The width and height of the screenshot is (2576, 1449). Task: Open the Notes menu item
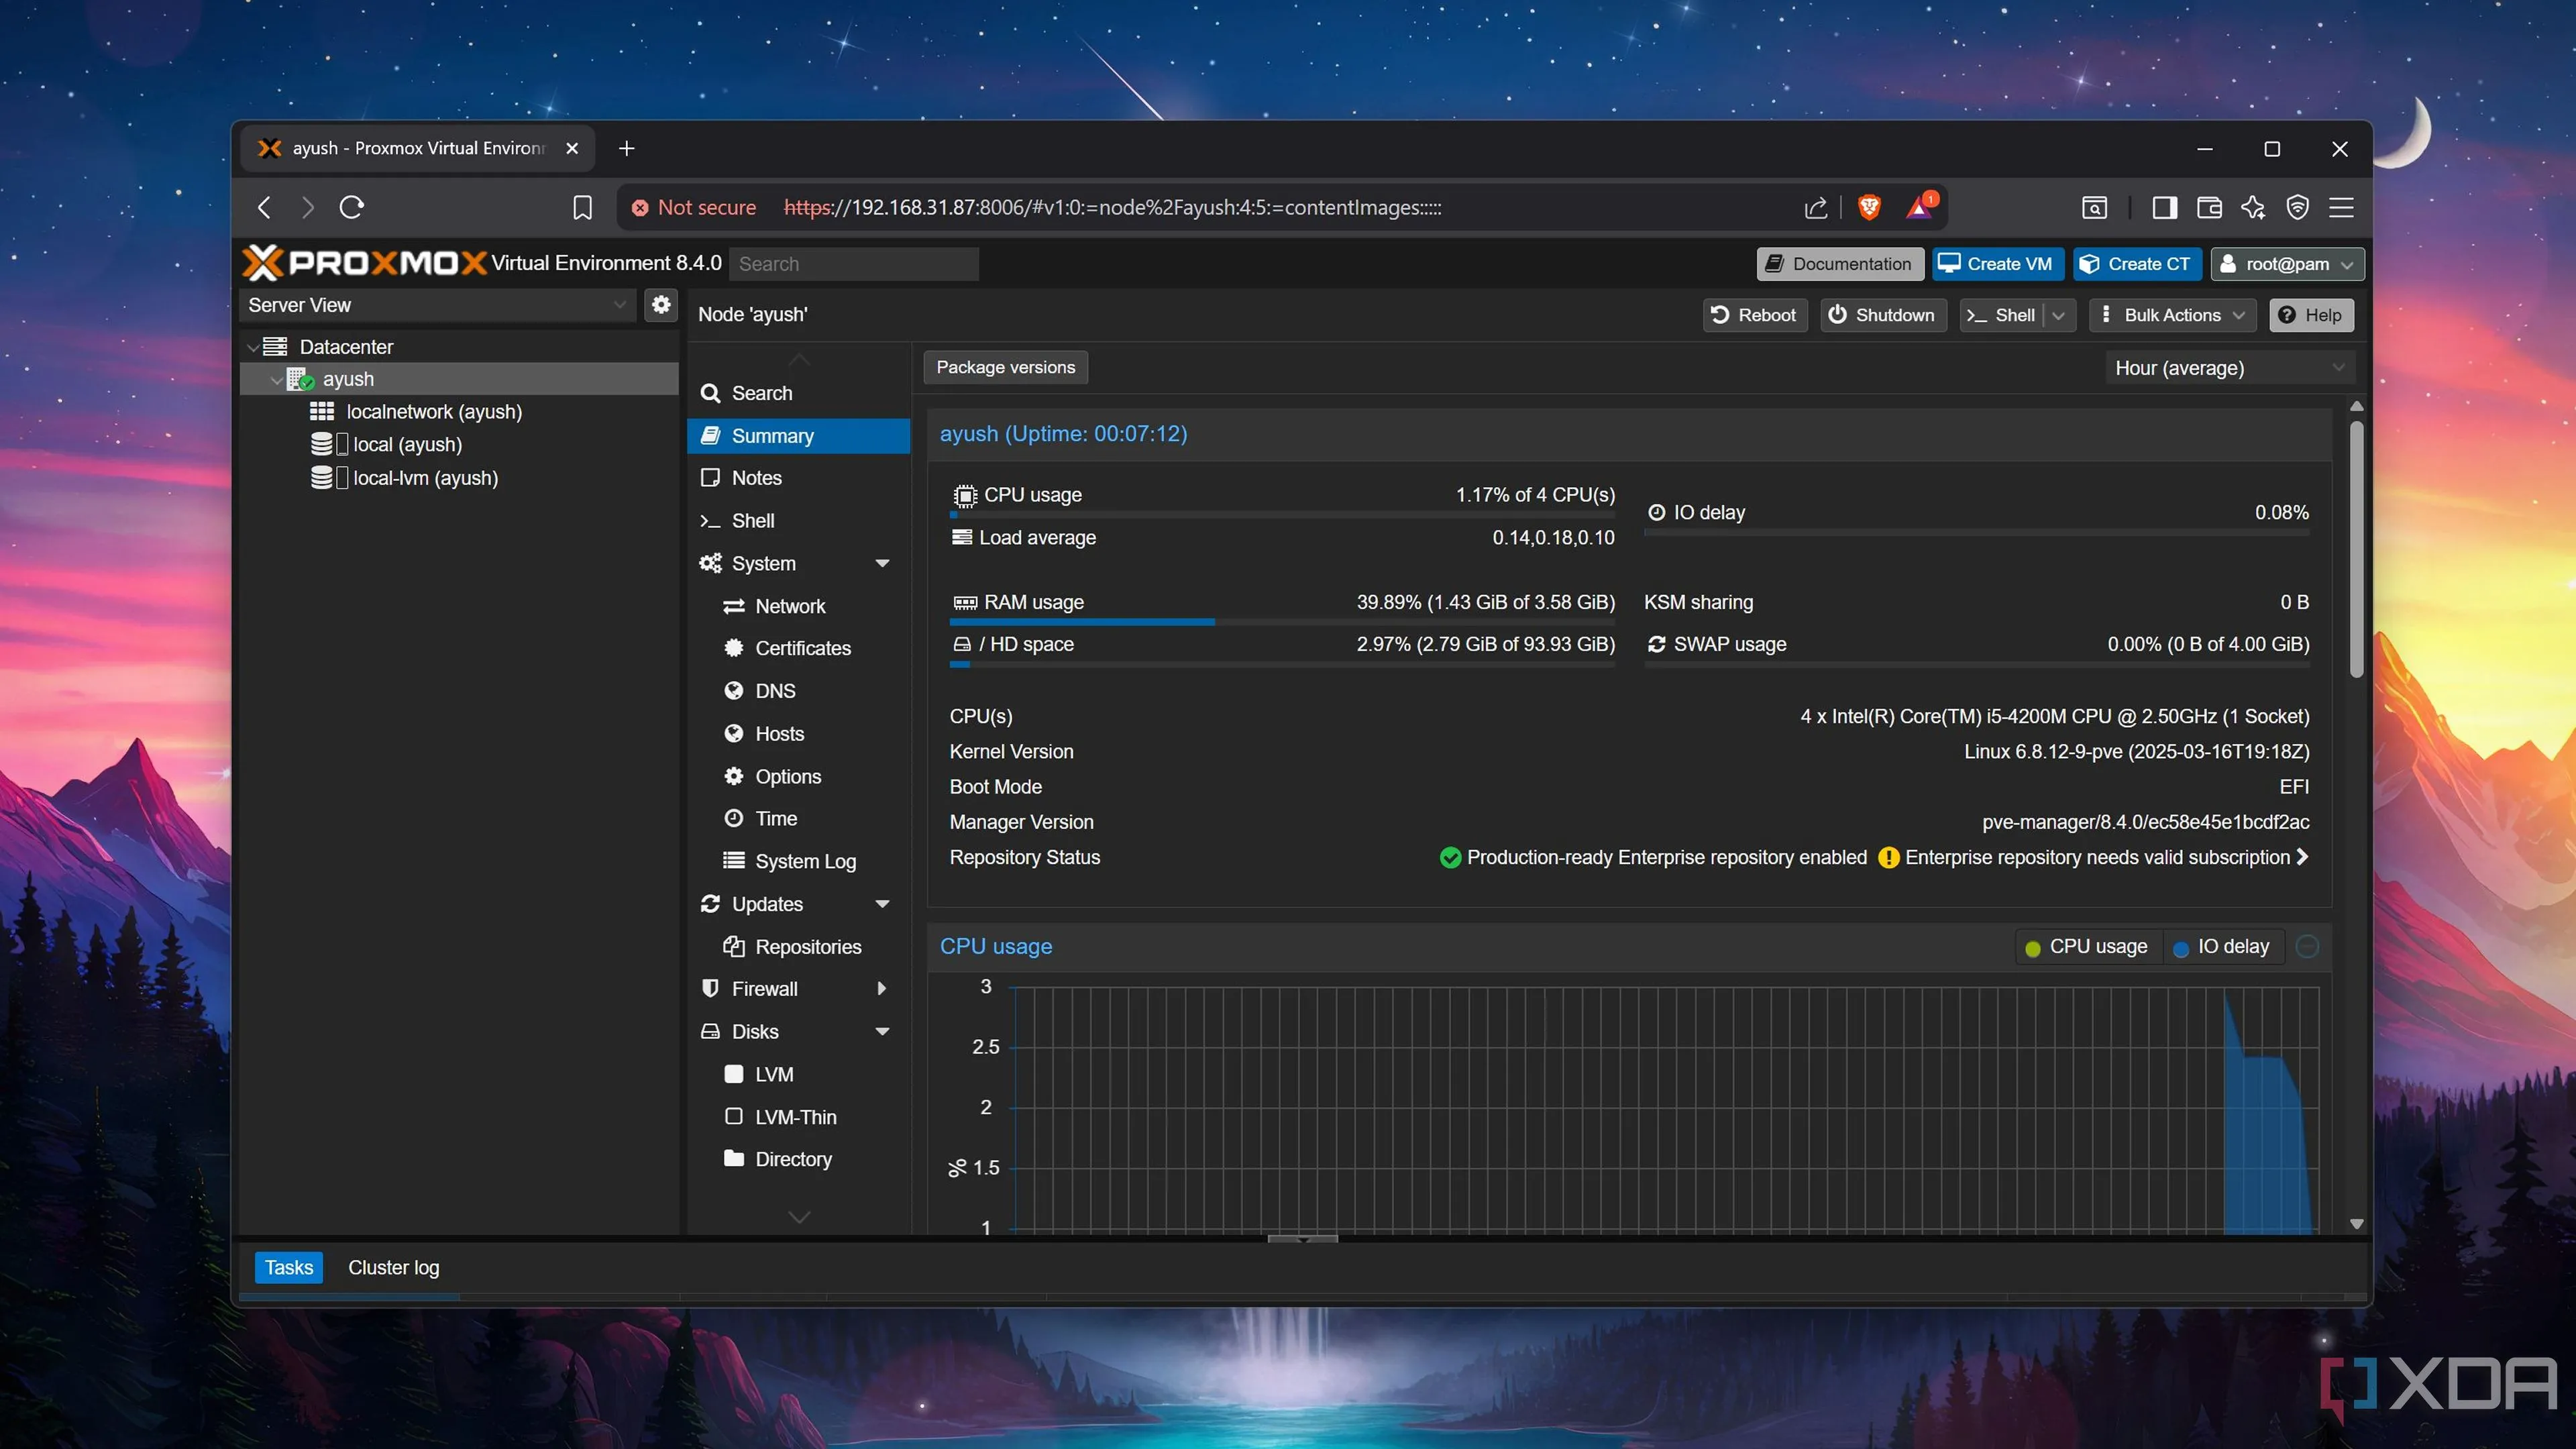[x=756, y=478]
